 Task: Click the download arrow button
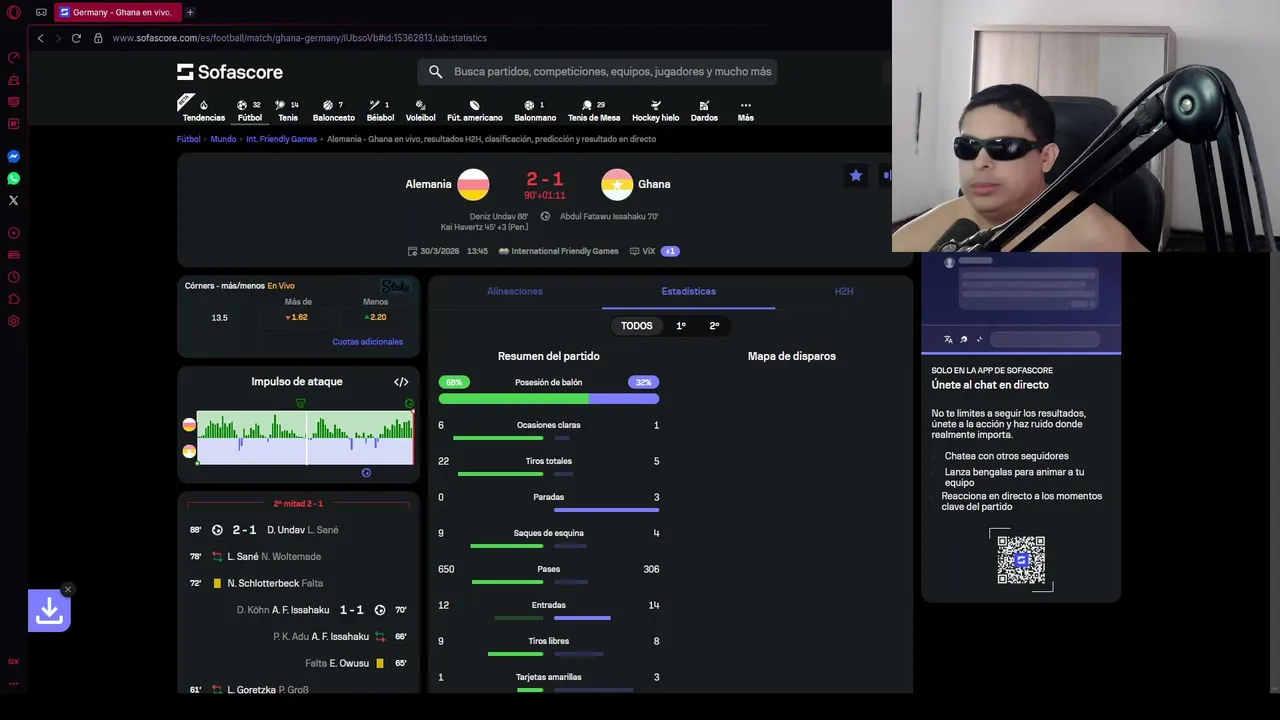(49, 610)
